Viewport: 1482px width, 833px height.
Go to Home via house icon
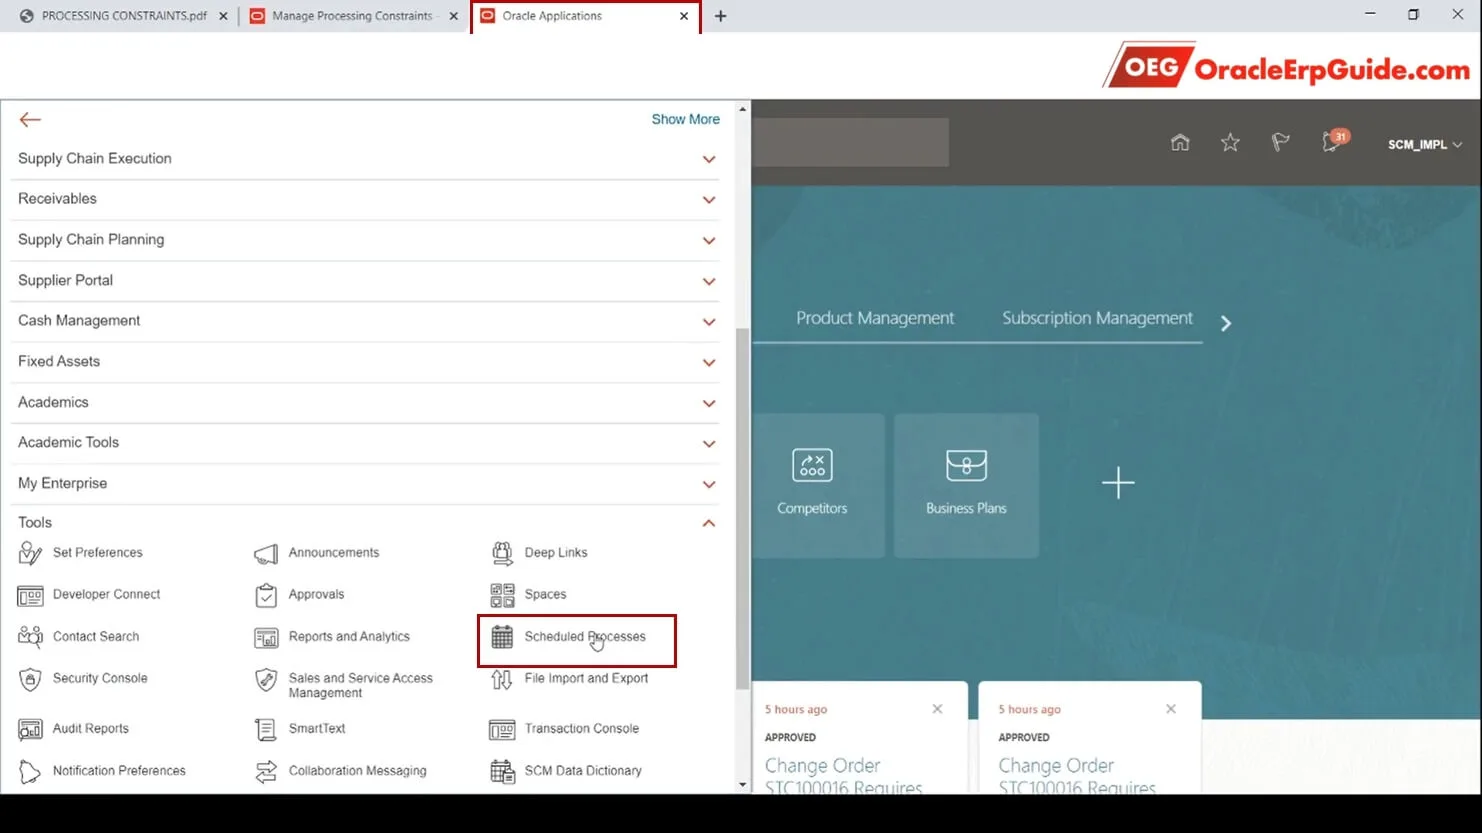pos(1180,143)
